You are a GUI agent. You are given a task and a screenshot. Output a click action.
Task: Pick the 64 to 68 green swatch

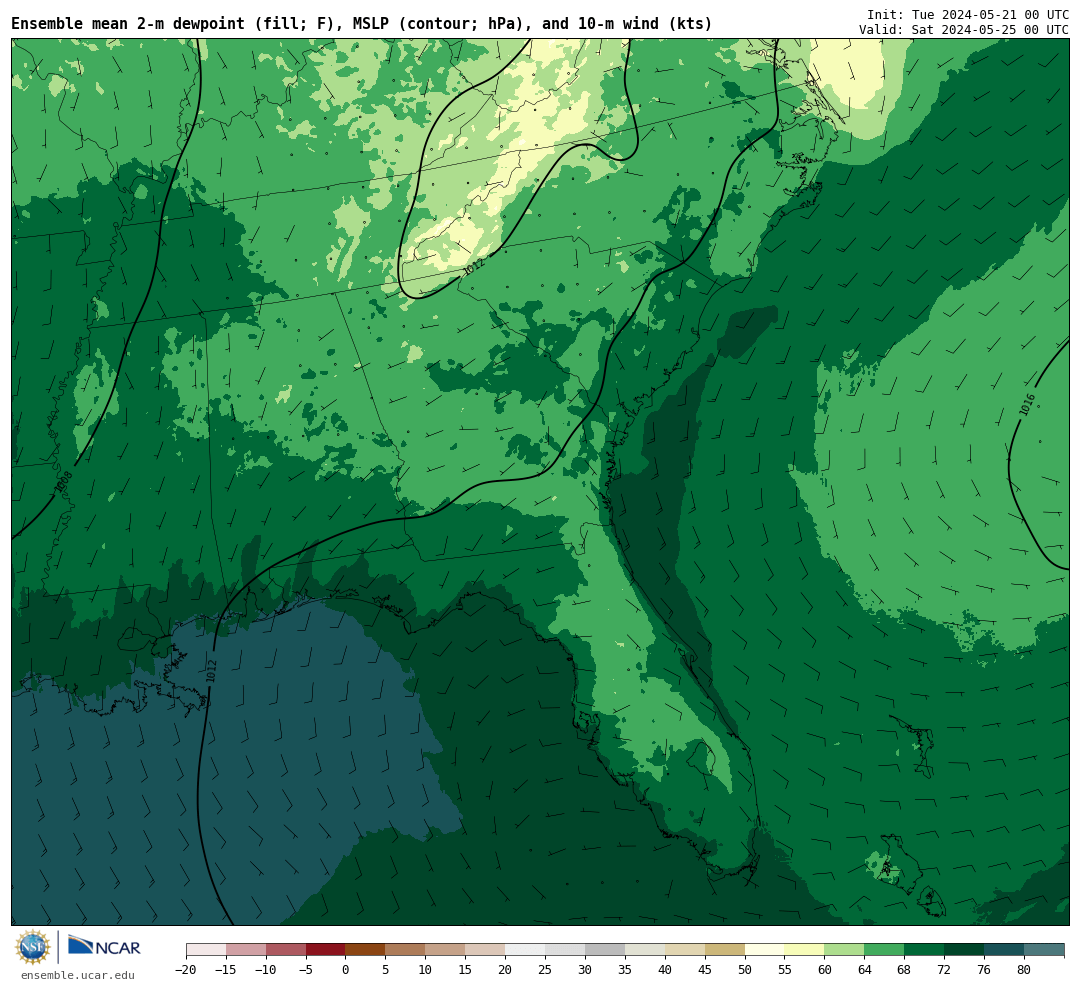click(885, 950)
